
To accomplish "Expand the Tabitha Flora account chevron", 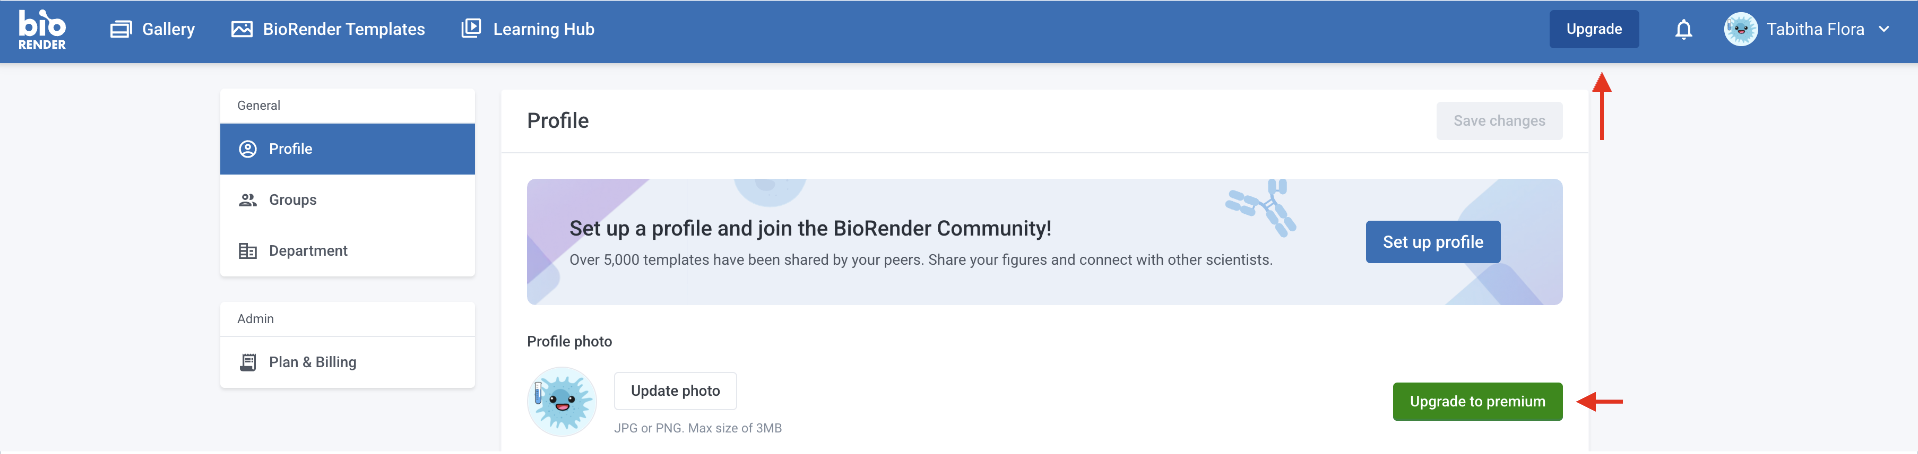I will click(x=1884, y=29).
